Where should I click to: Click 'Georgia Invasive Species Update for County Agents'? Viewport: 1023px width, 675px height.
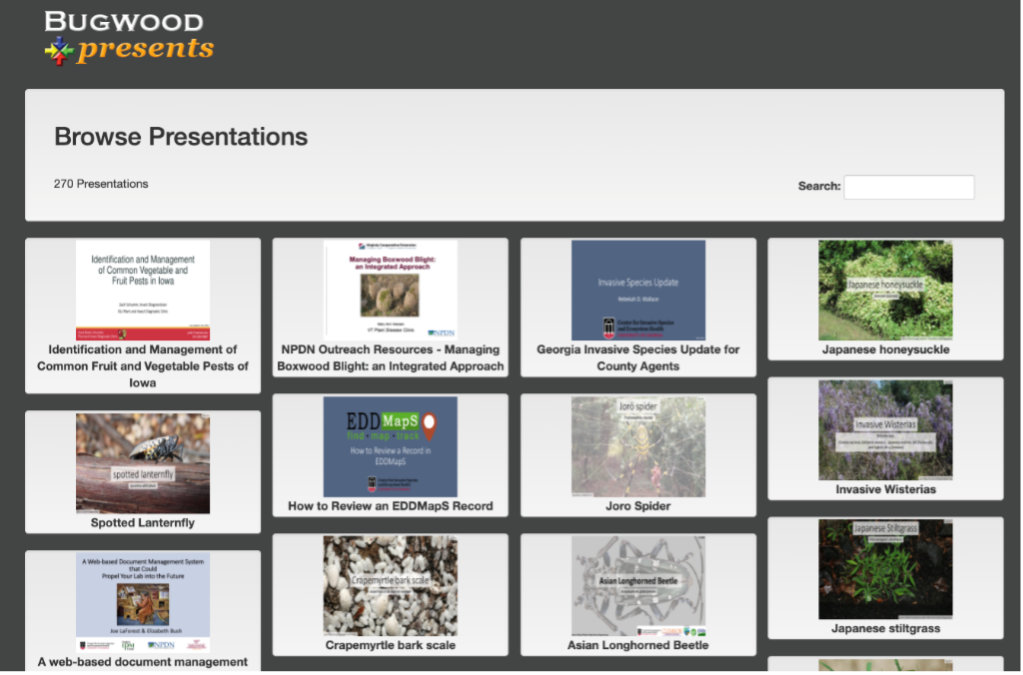(638, 358)
